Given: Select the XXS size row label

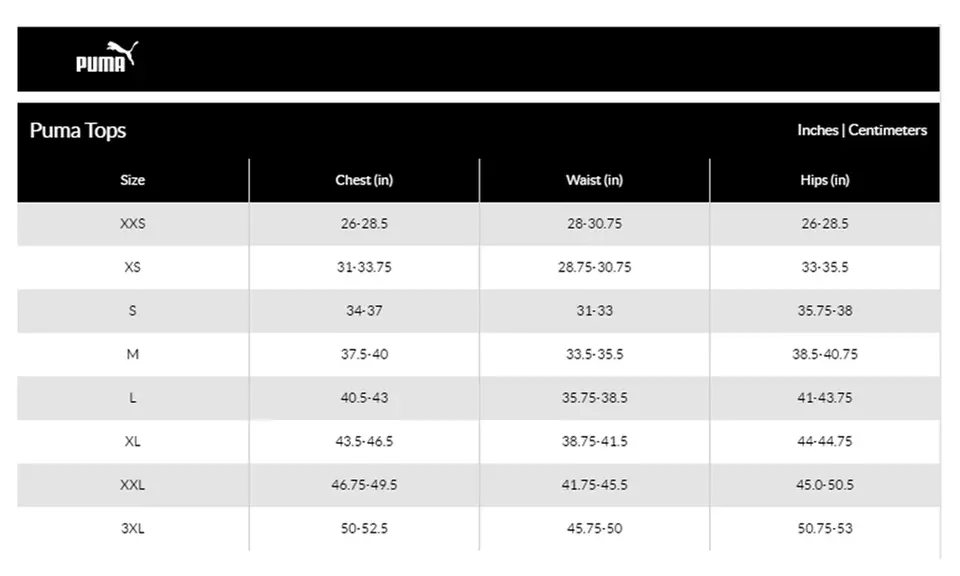Looking at the screenshot, I should (132, 224).
